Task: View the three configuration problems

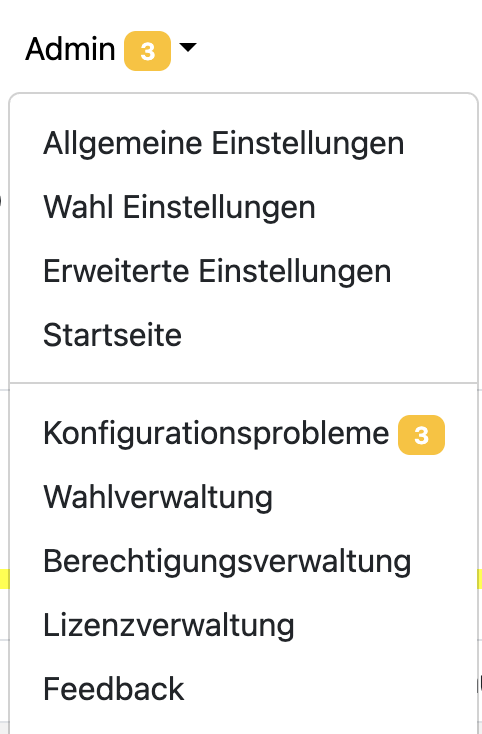Action: pos(243,433)
